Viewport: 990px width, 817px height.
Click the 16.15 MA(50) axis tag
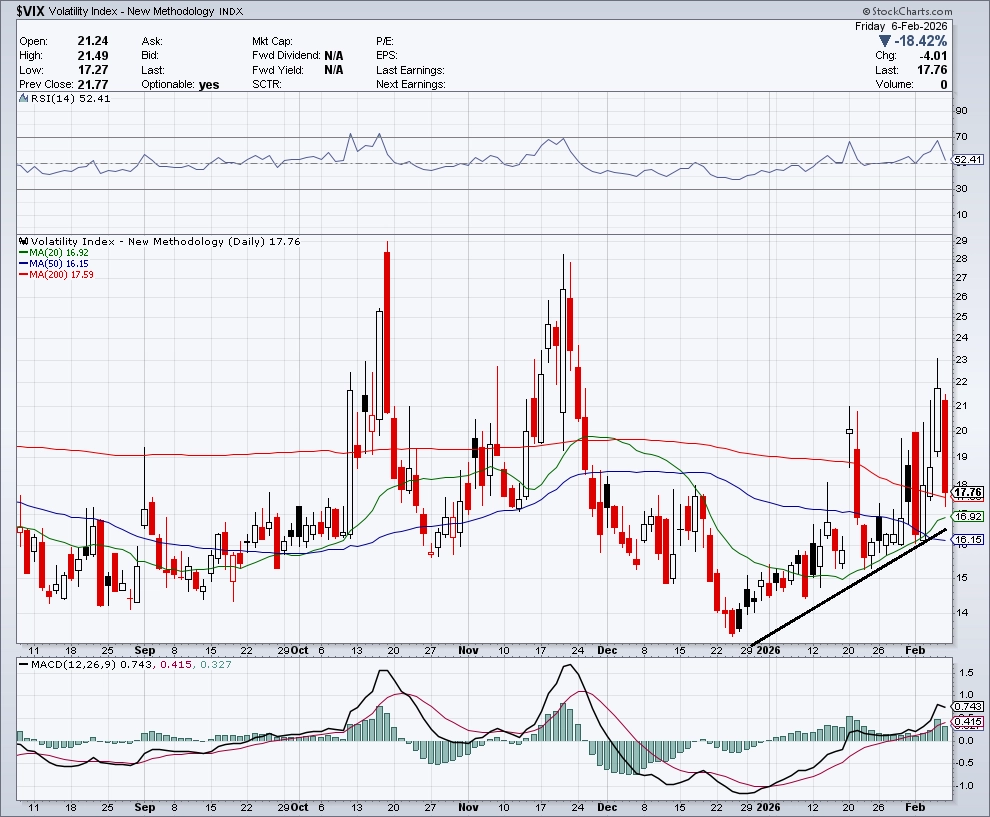click(968, 540)
